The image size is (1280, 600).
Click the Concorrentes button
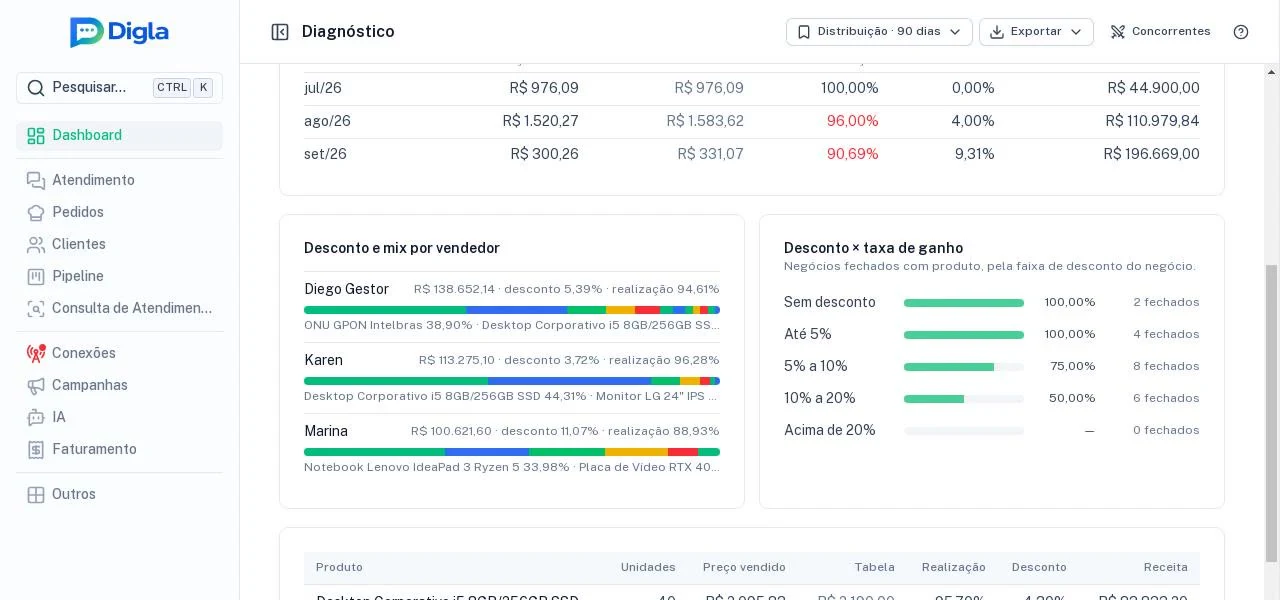pyautogui.click(x=1160, y=32)
